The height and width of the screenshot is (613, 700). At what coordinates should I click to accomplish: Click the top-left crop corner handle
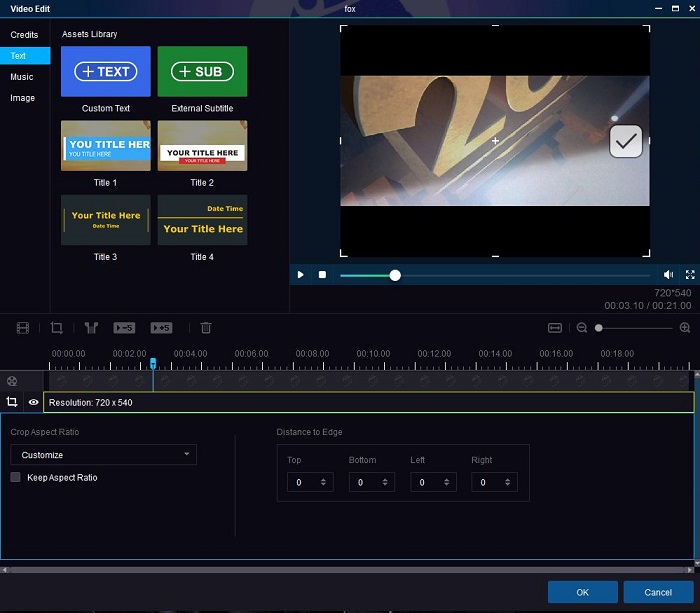click(x=343, y=28)
